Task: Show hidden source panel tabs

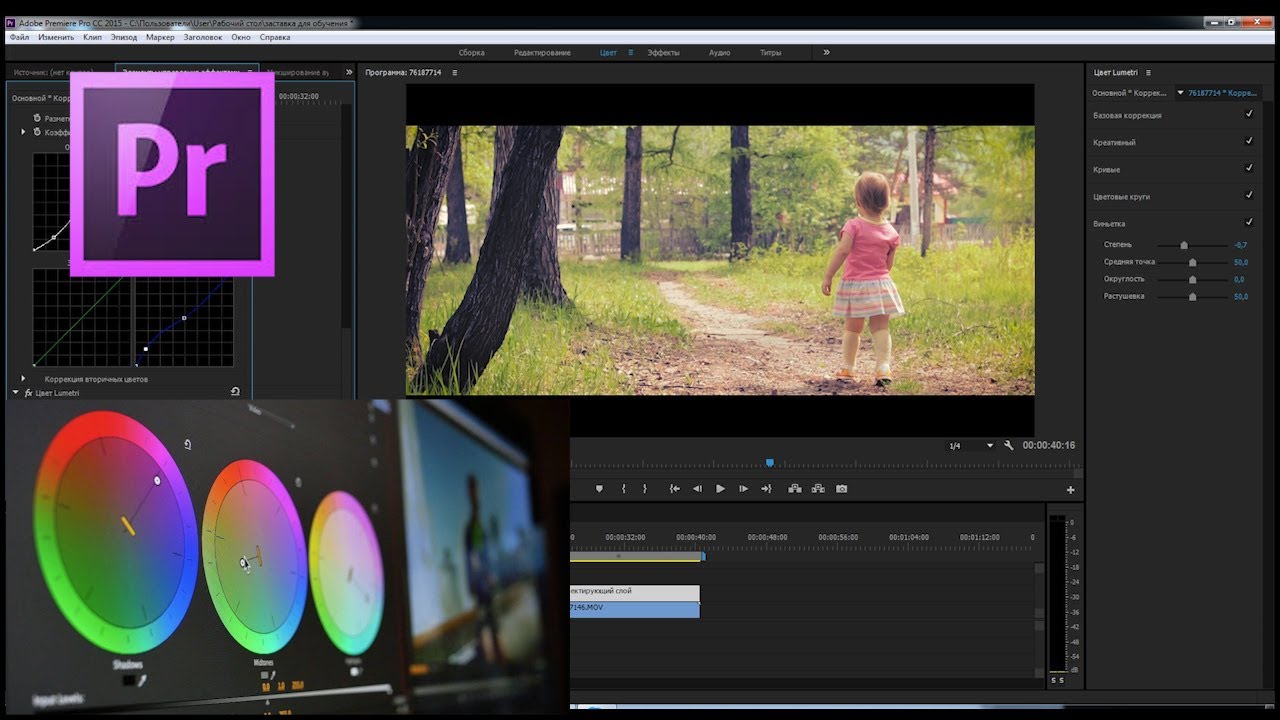Action: pos(348,72)
